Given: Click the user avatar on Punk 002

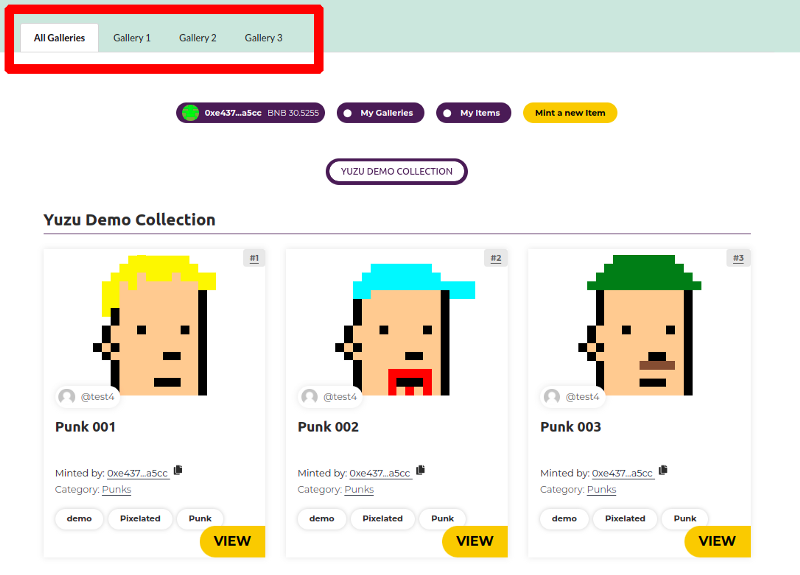Looking at the screenshot, I should tap(309, 396).
